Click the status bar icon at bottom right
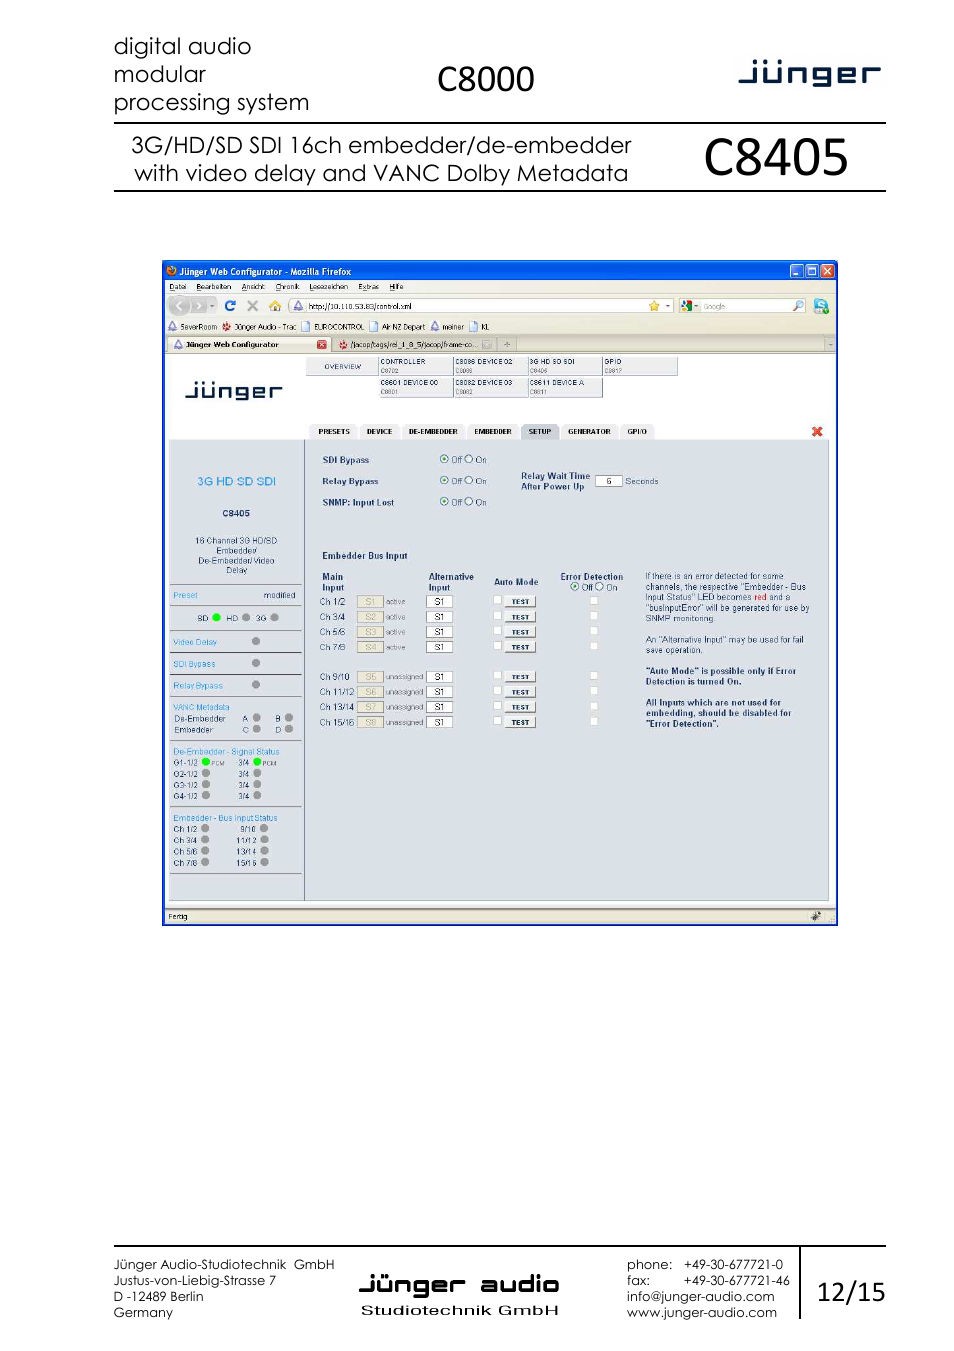954x1351 pixels. [x=816, y=915]
